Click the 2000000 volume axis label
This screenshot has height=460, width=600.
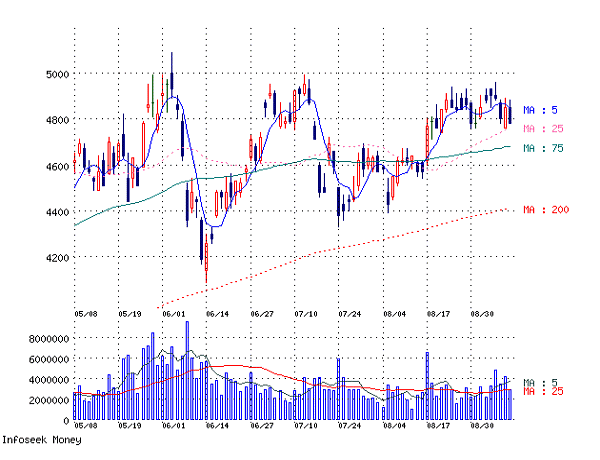coord(49,401)
